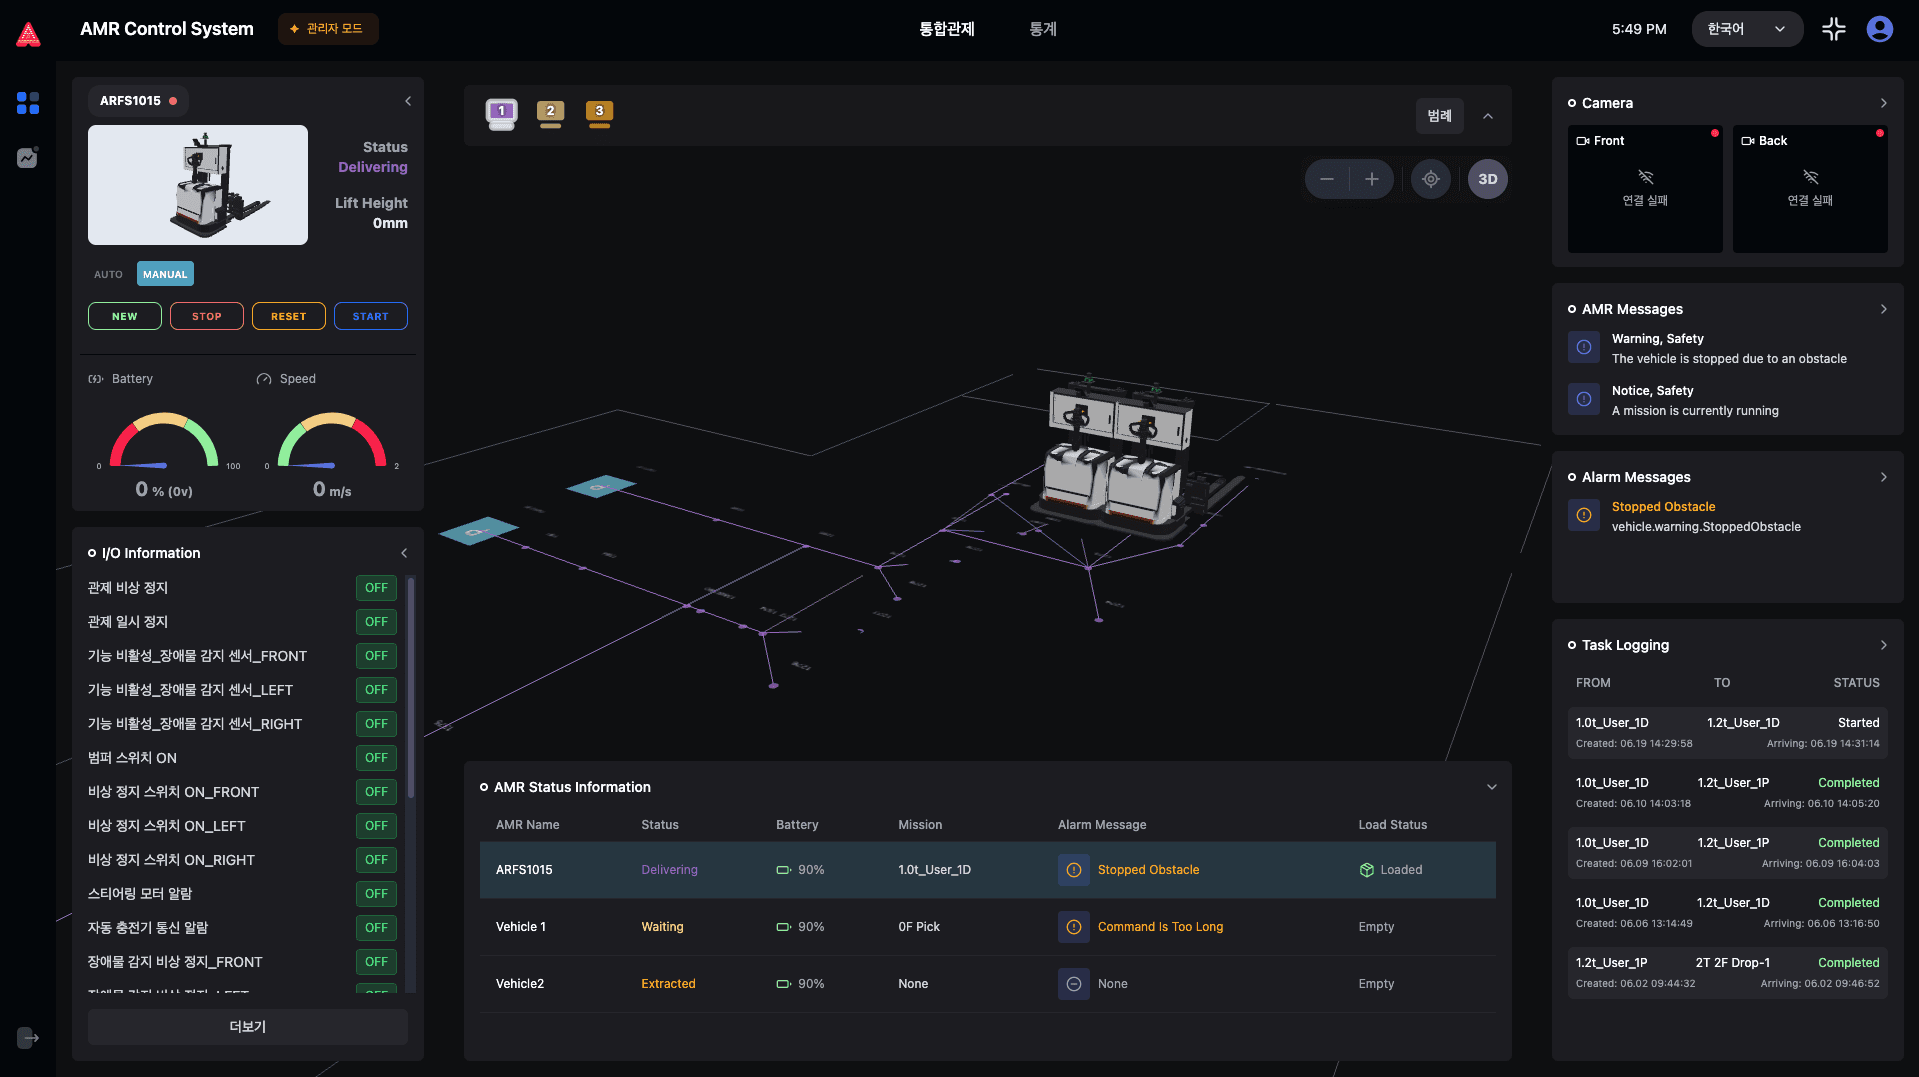Zoom out the map with minus button

pos(1327,179)
